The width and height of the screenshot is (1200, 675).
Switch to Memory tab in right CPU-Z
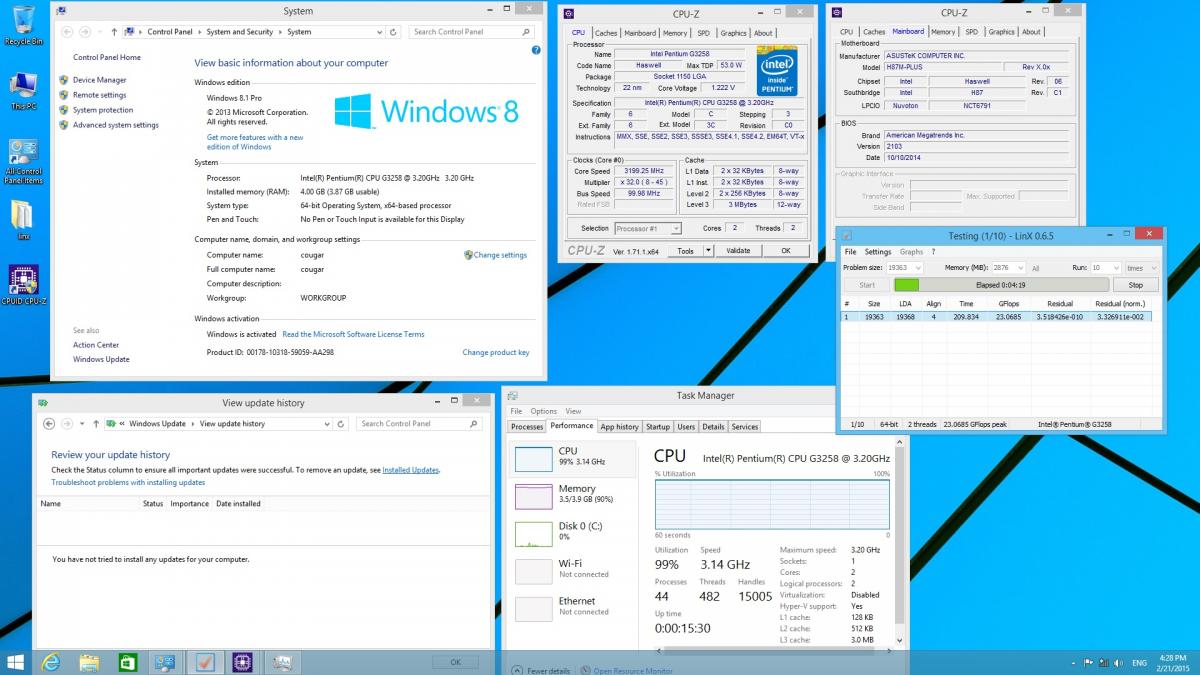point(943,32)
